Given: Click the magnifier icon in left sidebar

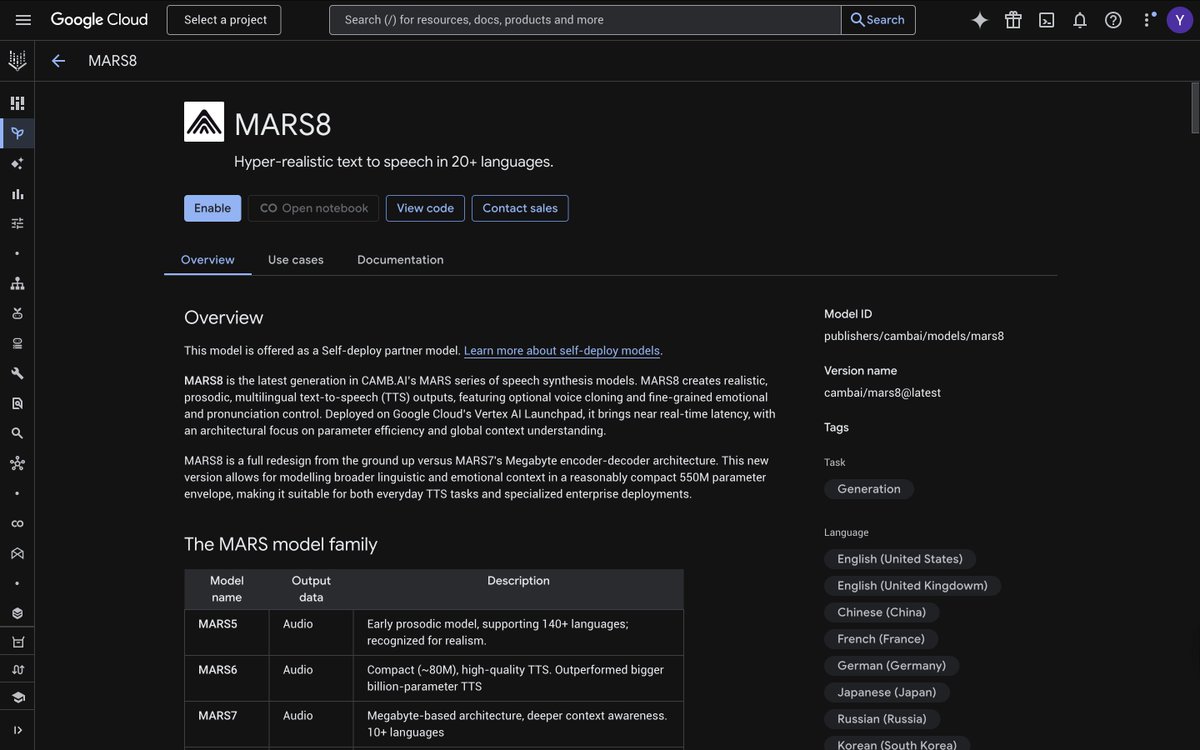Looking at the screenshot, I should [17, 433].
